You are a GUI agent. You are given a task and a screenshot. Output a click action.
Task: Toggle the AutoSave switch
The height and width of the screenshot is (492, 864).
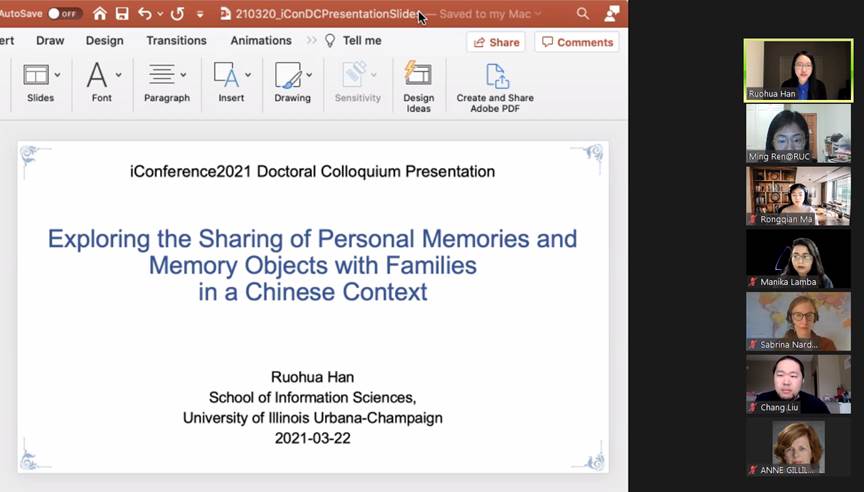(64, 14)
